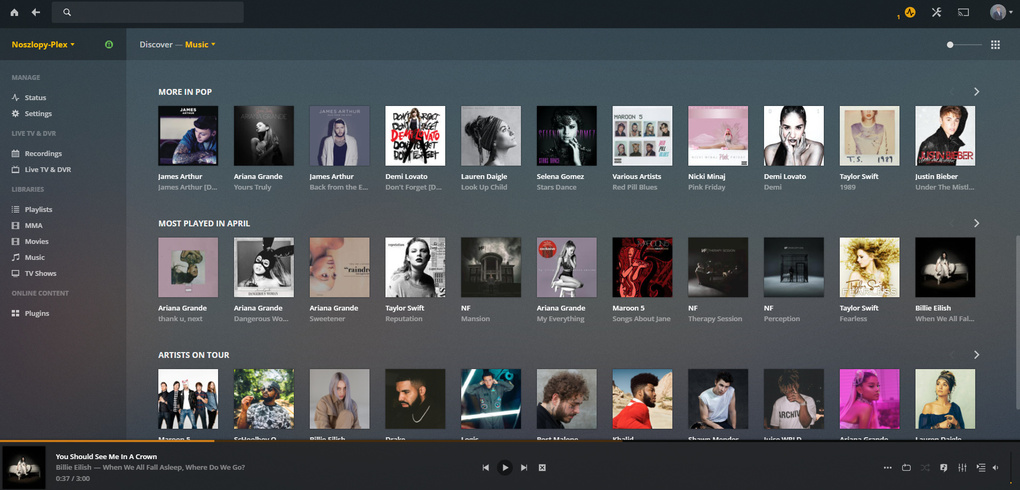Image resolution: width=1020 pixels, height=490 pixels.
Task: Expand the Music library dropdown in header
Action: point(200,45)
